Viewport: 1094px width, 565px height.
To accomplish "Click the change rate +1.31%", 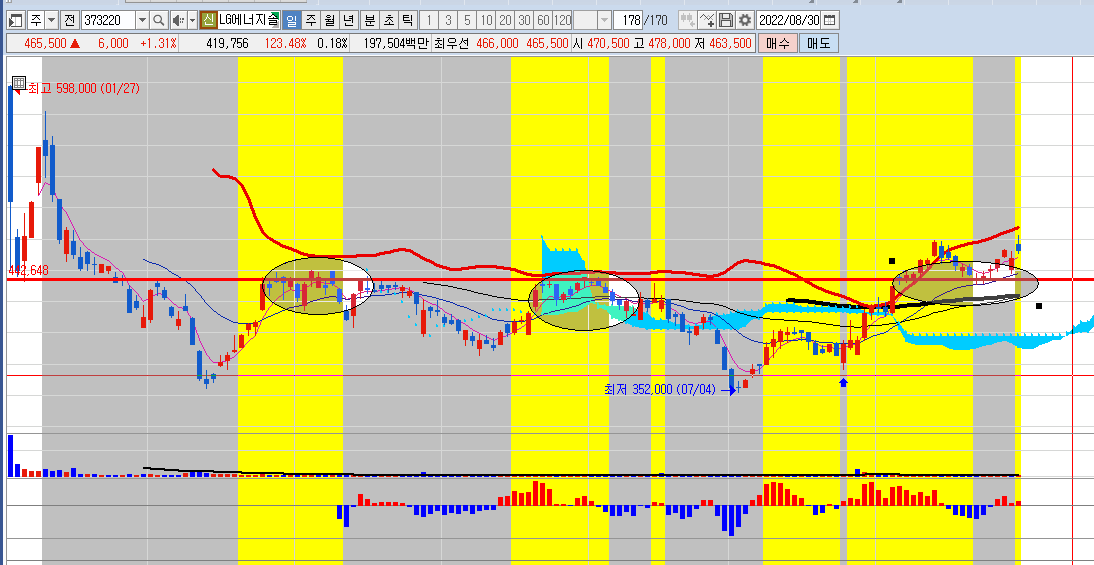I will [x=158, y=43].
